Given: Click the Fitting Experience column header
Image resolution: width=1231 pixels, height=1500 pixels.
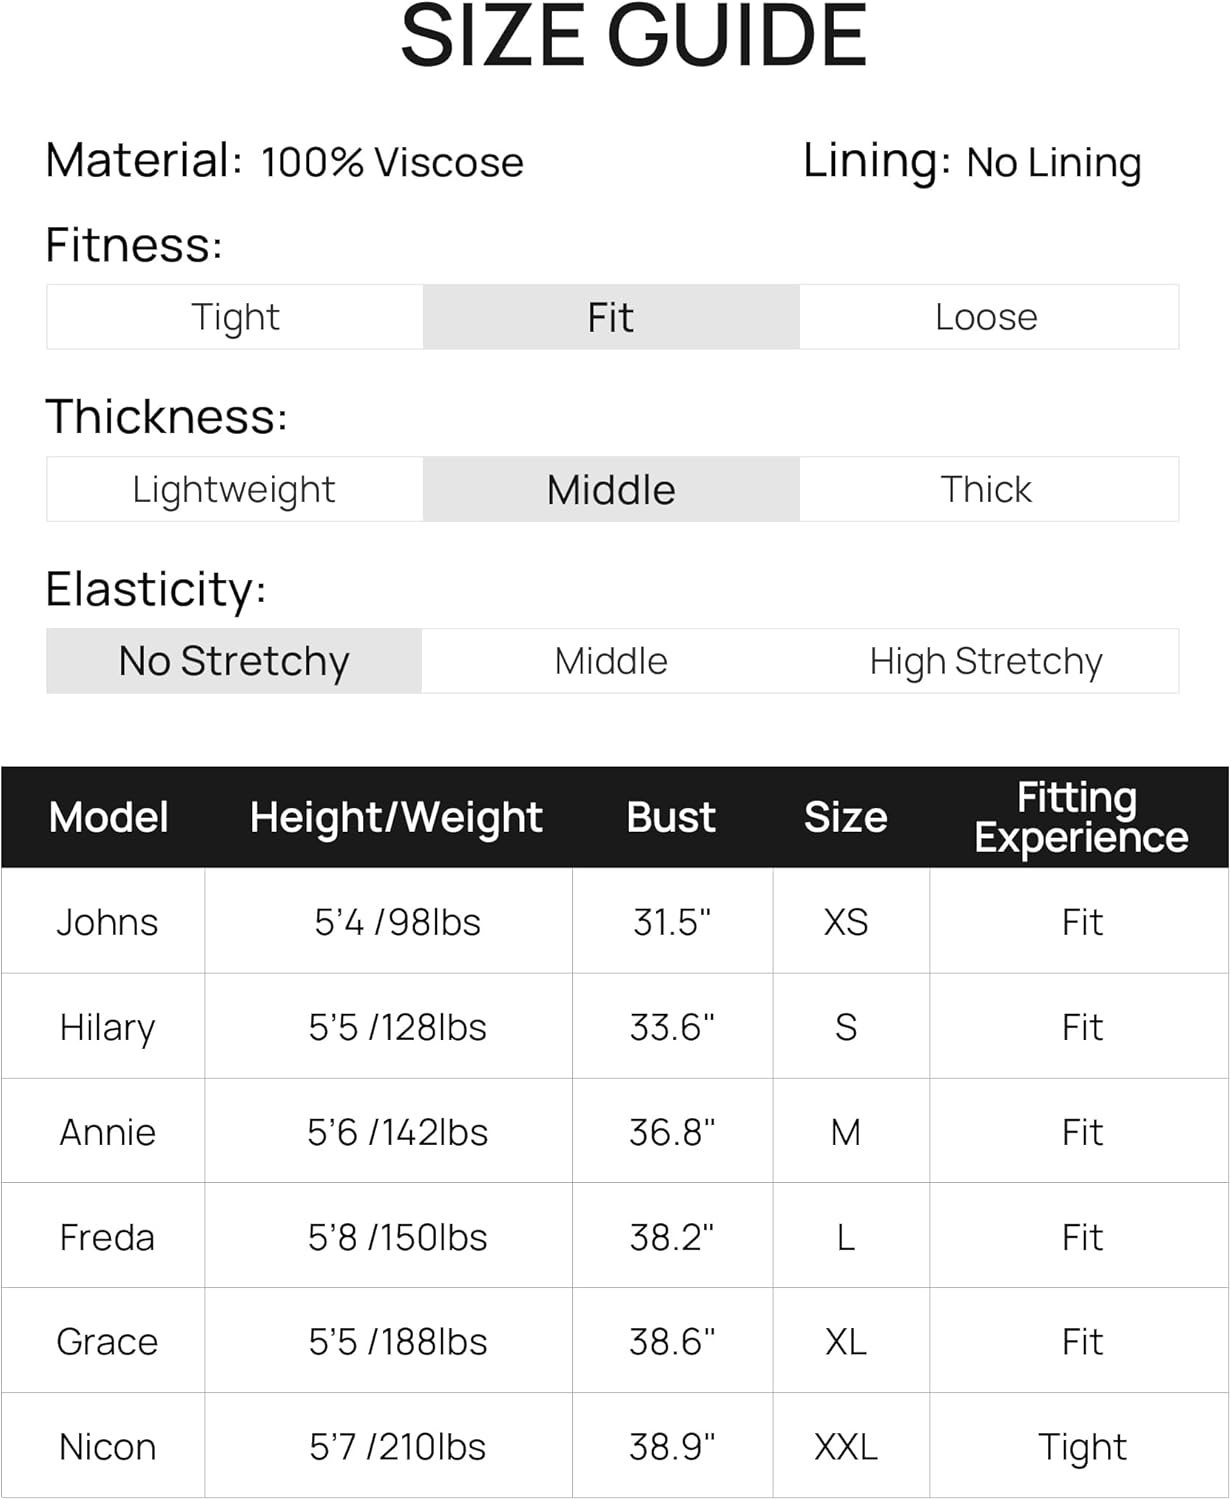Looking at the screenshot, I should [x=1081, y=817].
